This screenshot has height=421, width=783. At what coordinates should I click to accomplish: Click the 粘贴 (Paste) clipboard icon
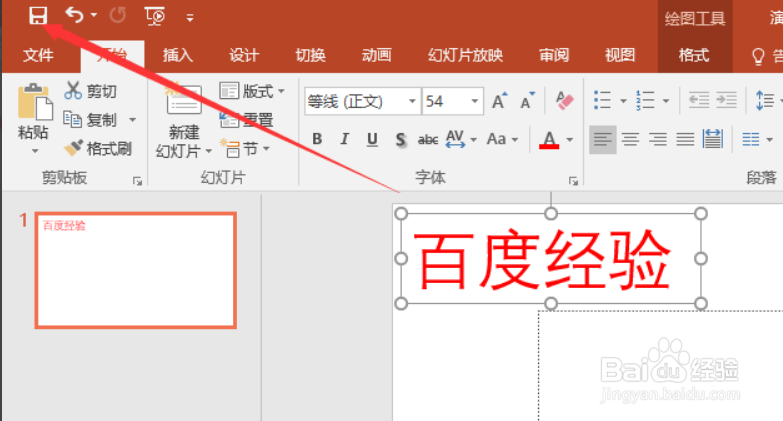click(x=34, y=102)
